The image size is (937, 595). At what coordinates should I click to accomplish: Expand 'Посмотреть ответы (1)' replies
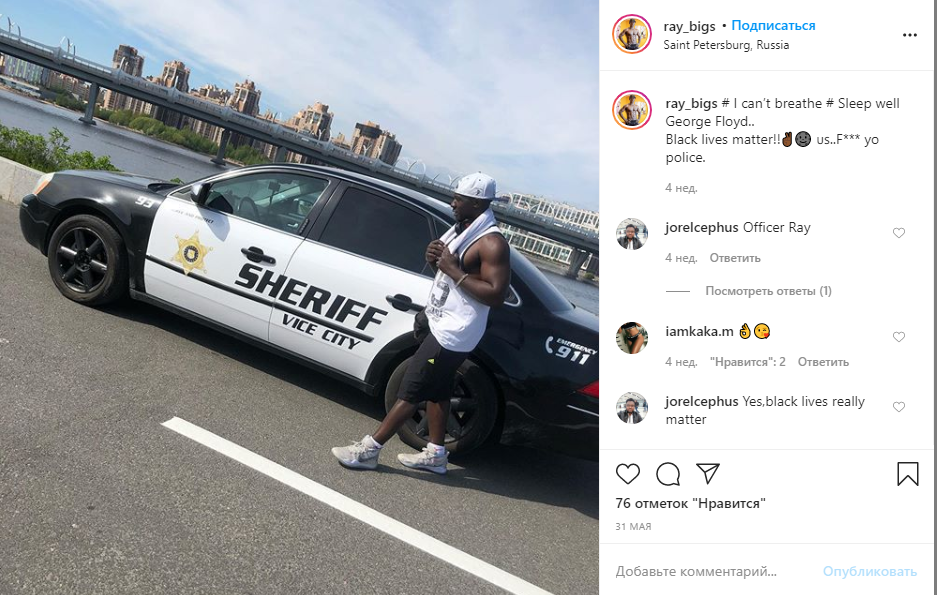tap(768, 291)
